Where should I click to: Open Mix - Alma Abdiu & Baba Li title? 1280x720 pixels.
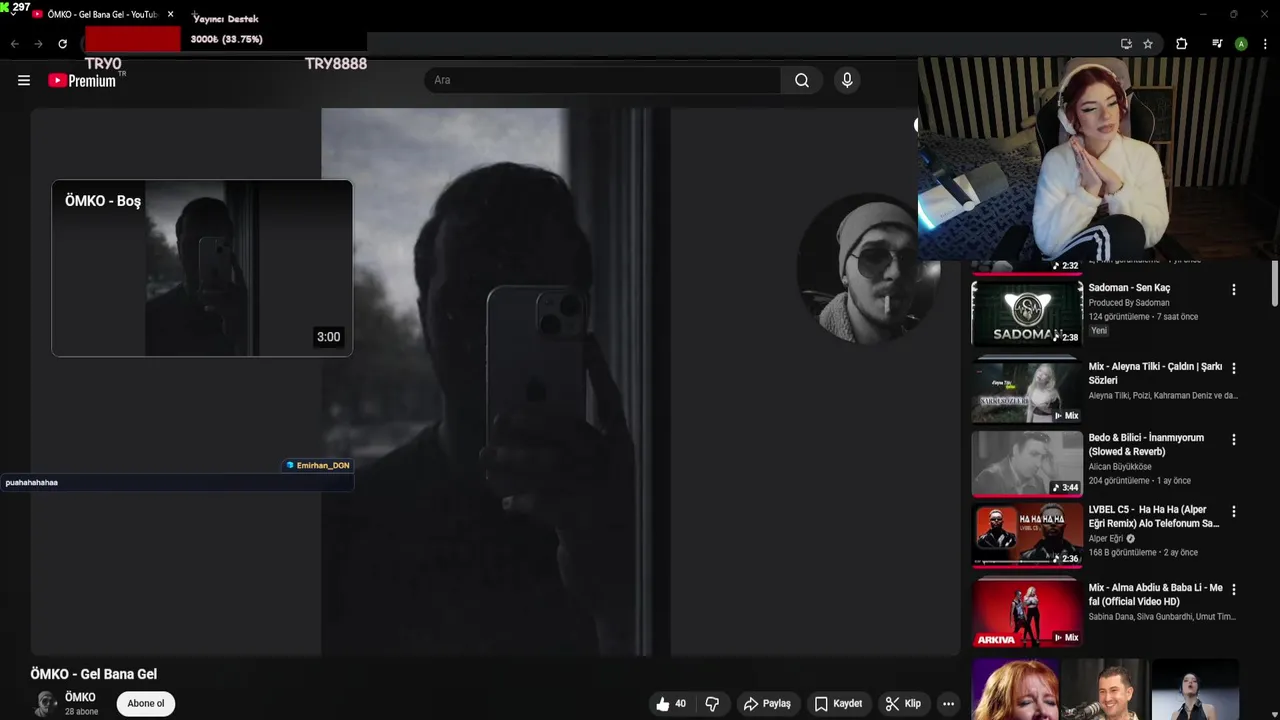[1155, 594]
